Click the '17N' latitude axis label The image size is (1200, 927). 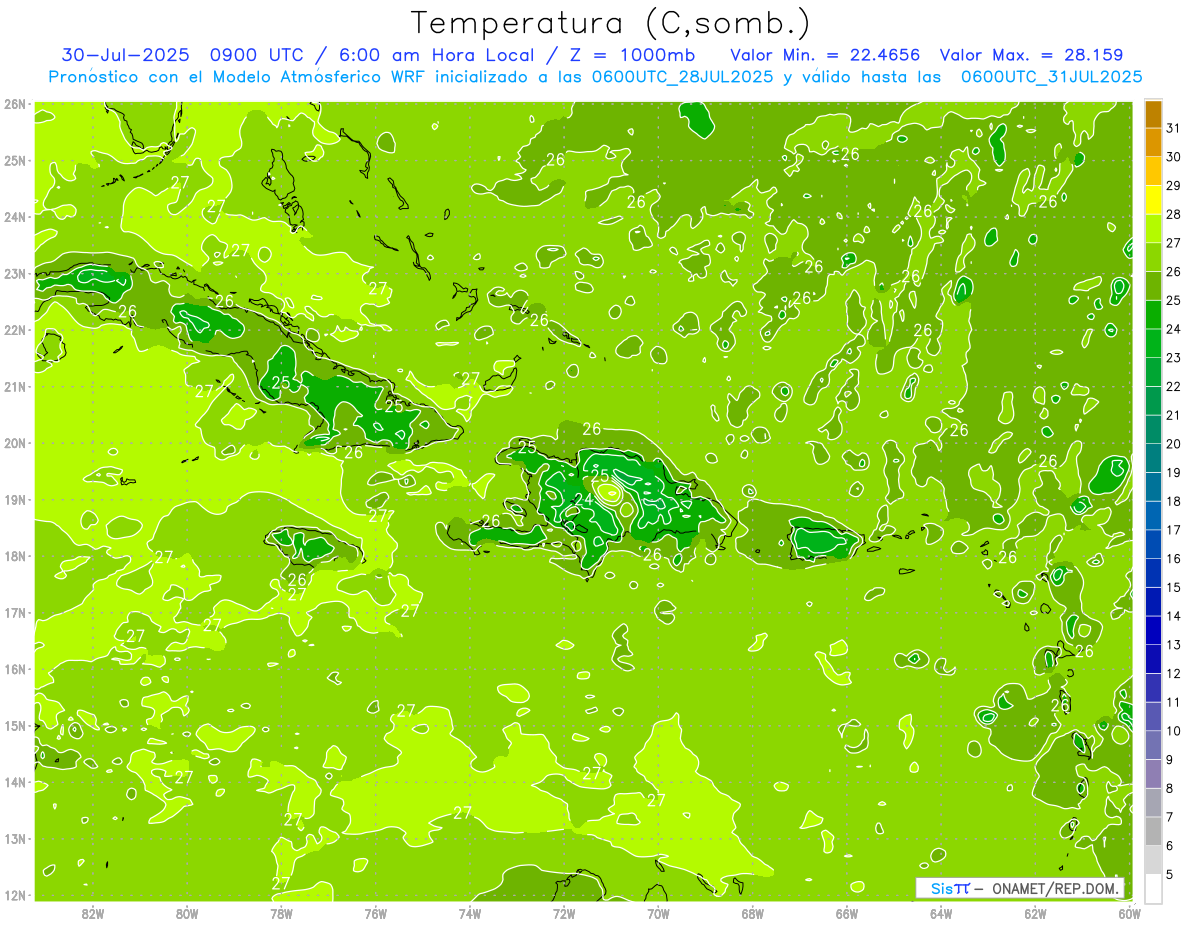[x=15, y=613]
